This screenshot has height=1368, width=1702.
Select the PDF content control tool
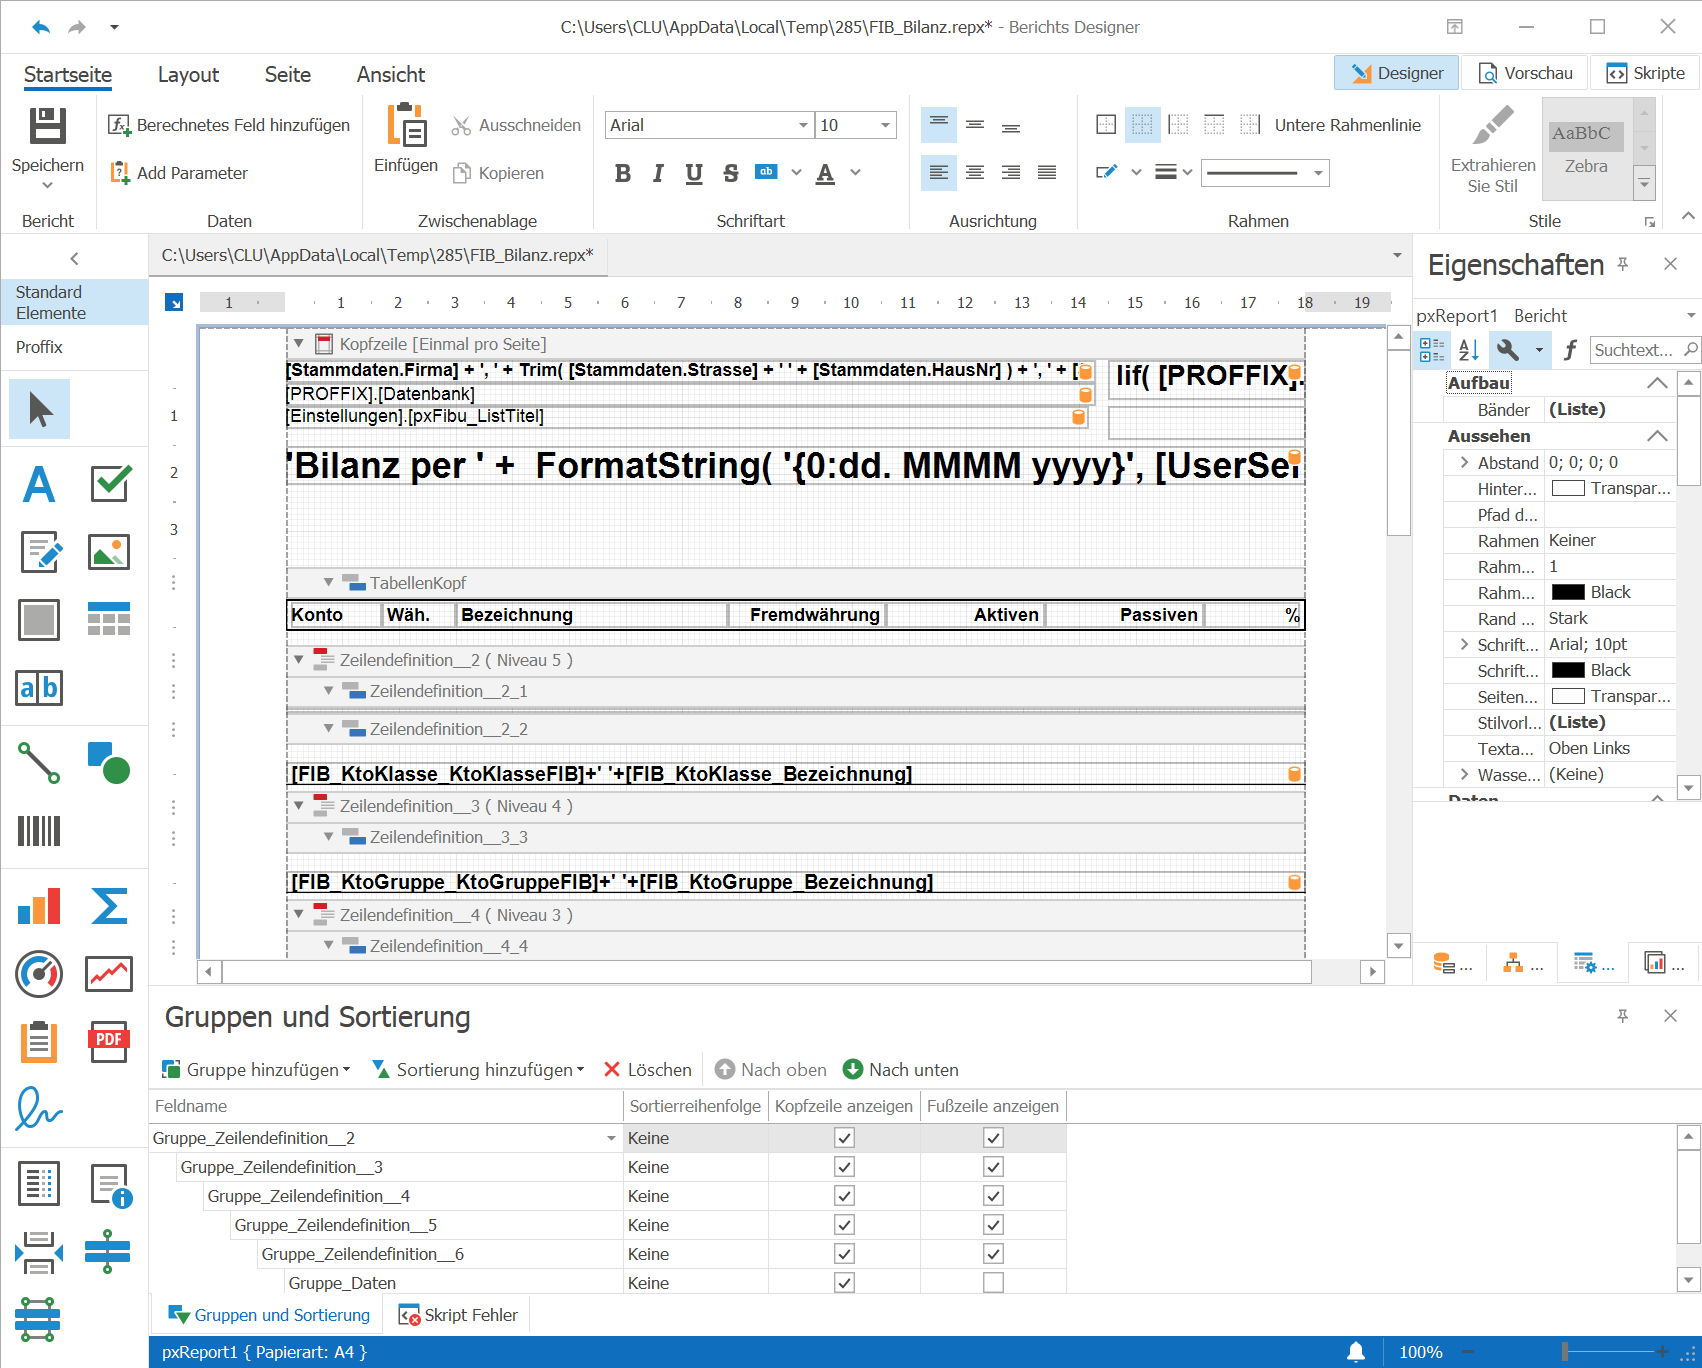click(109, 1042)
